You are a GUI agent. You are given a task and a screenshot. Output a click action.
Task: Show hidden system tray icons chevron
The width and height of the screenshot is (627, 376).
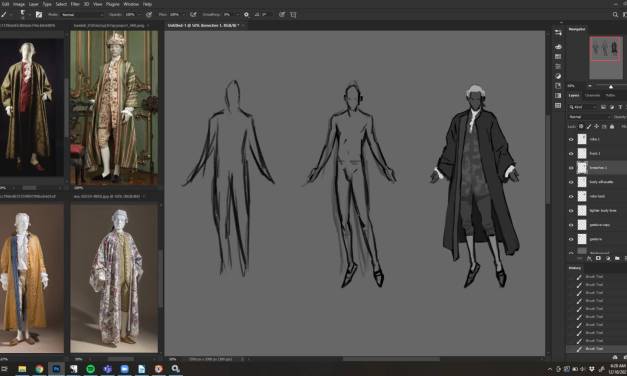pyautogui.click(x=550, y=369)
